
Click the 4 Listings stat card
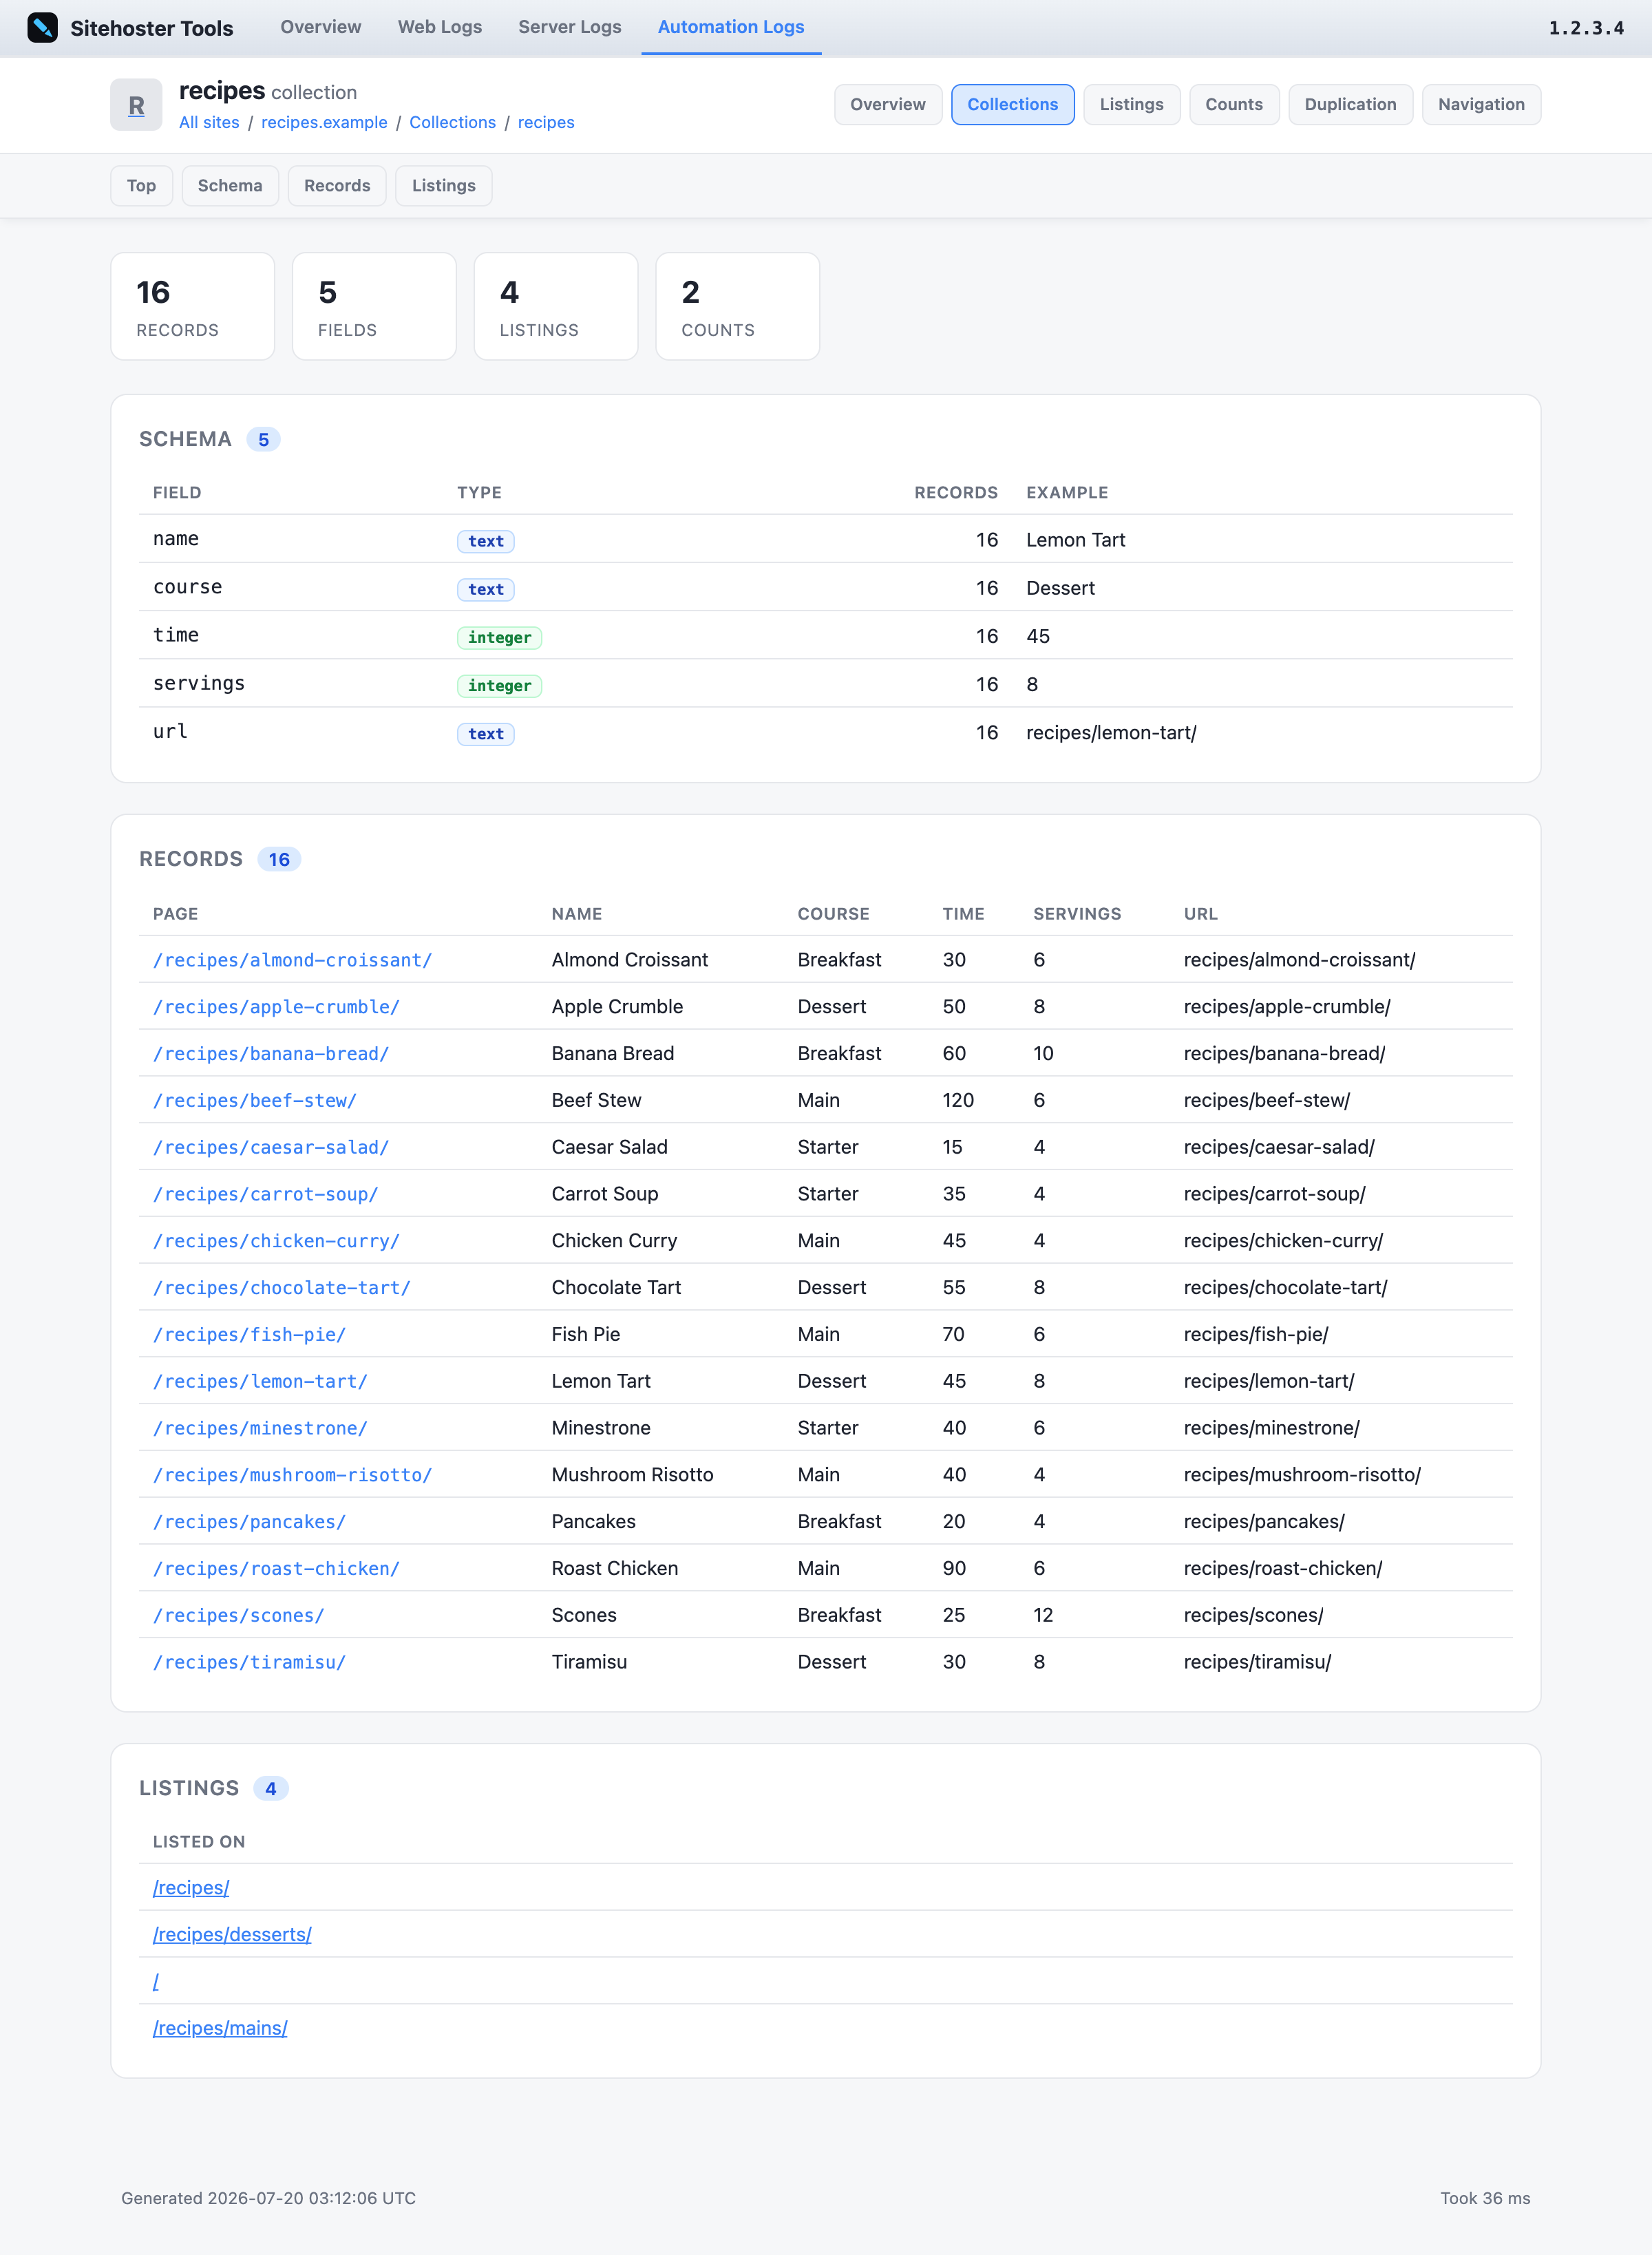pos(556,306)
